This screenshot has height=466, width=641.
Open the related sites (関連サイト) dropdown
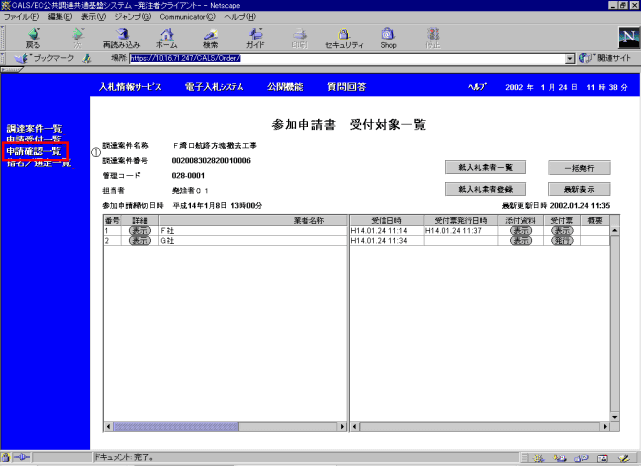[606, 59]
